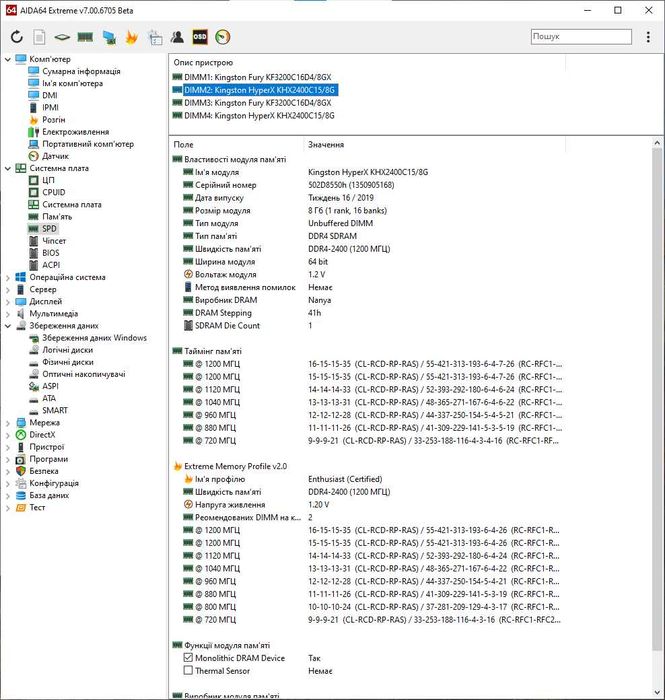
Task: Select the Пам'ять tree item
Action: 57,217
